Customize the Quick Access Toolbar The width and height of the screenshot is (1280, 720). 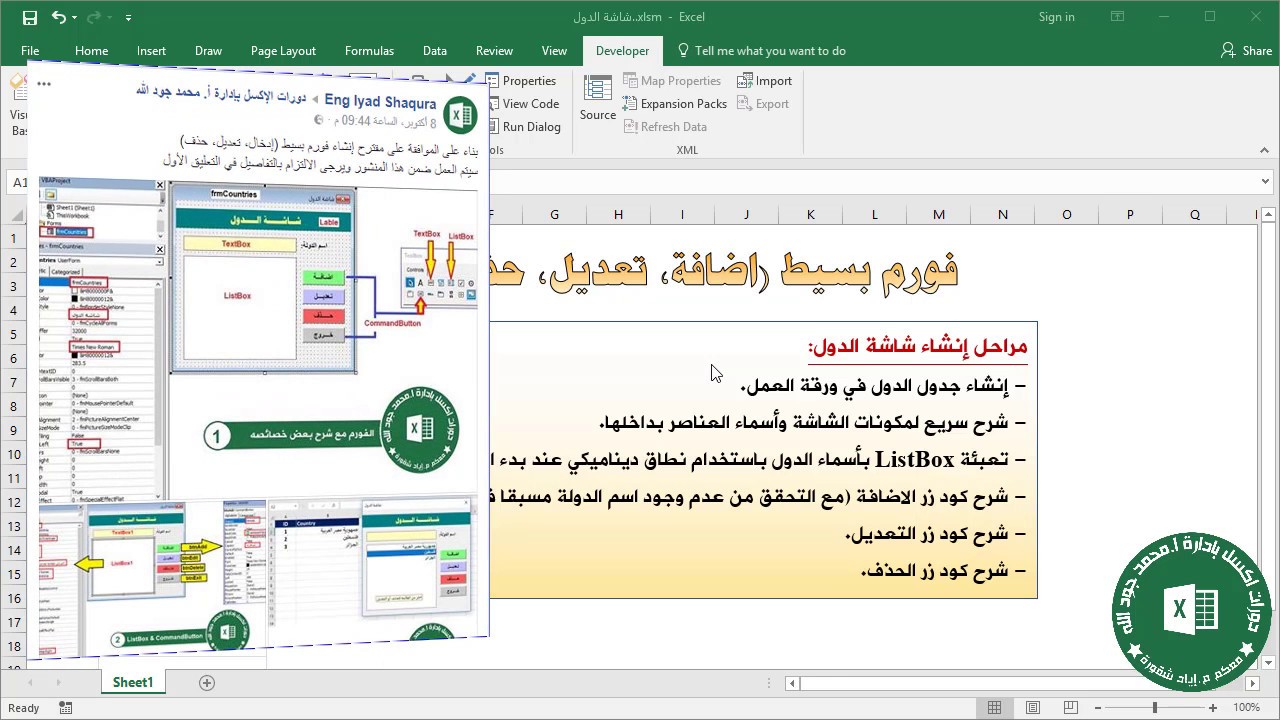129,18
